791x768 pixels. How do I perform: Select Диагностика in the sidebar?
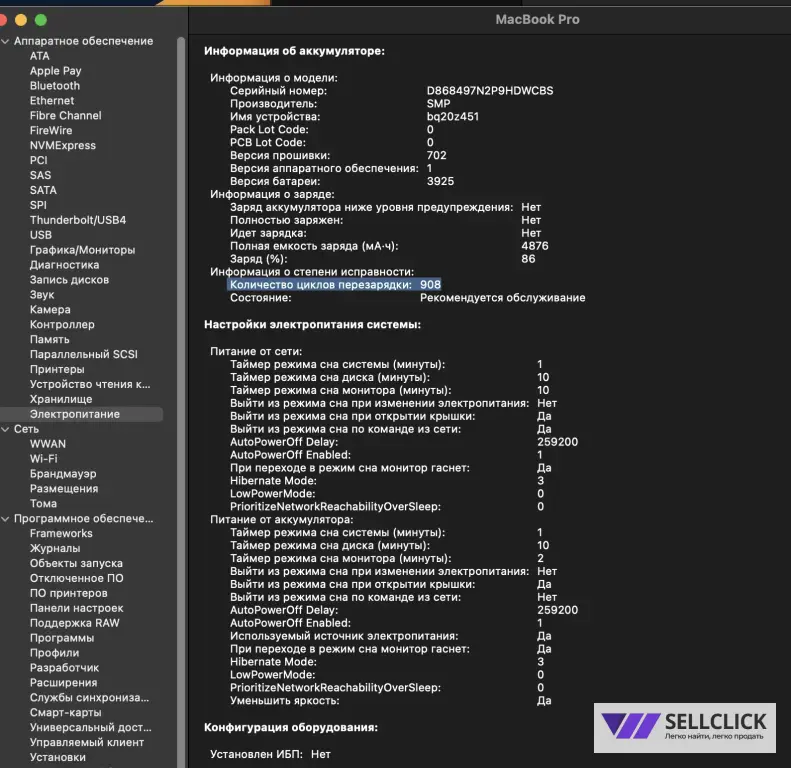click(64, 265)
